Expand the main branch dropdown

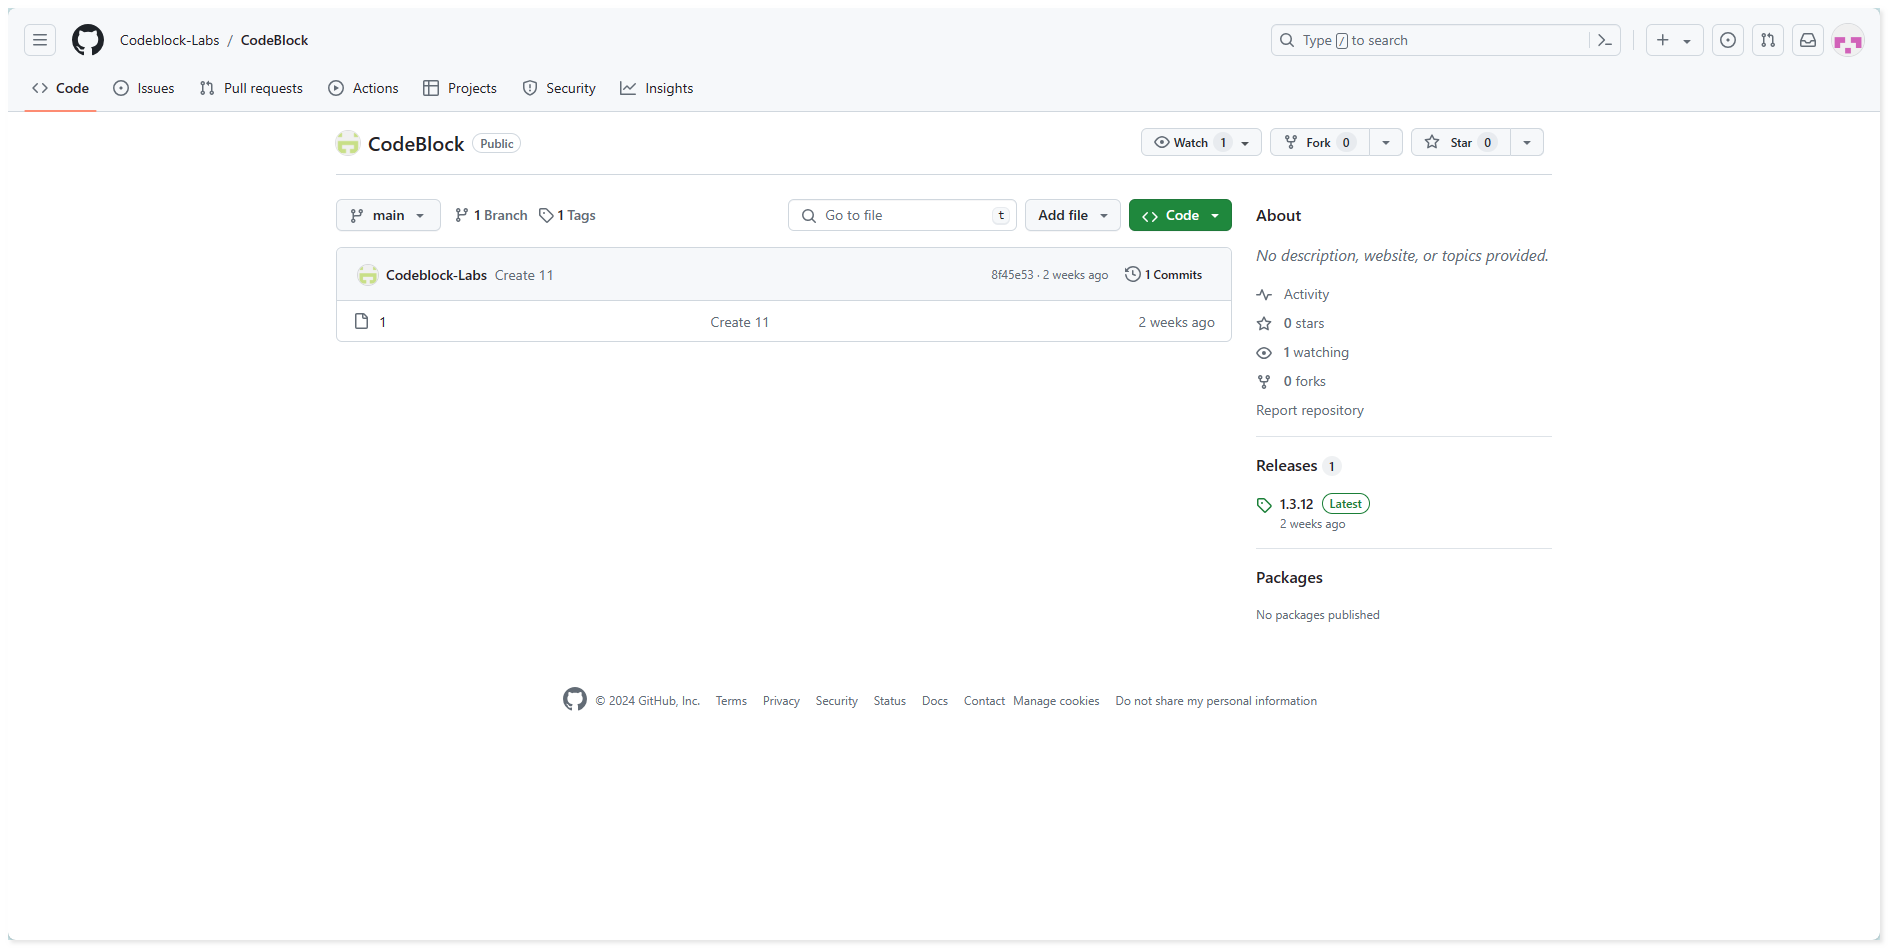point(388,215)
